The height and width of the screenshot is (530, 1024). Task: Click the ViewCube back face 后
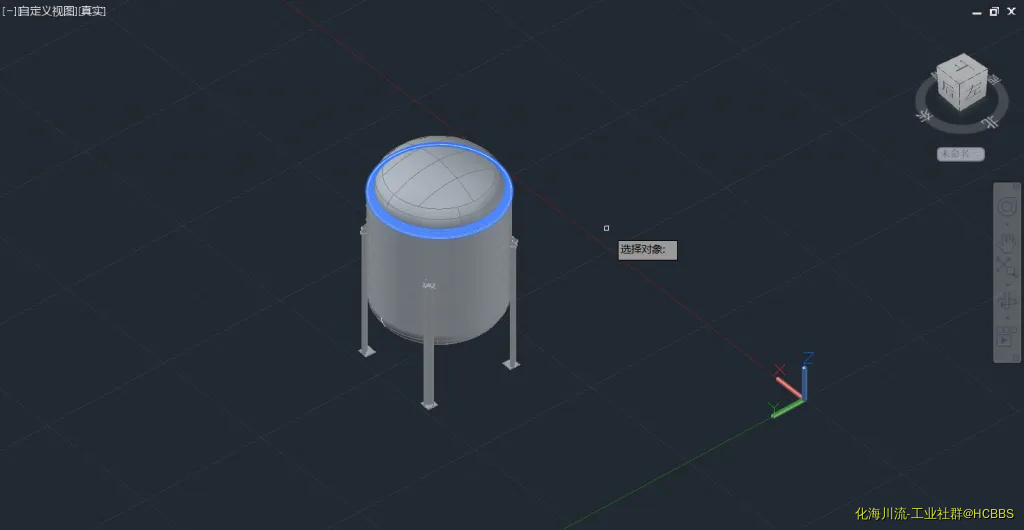pos(948,91)
